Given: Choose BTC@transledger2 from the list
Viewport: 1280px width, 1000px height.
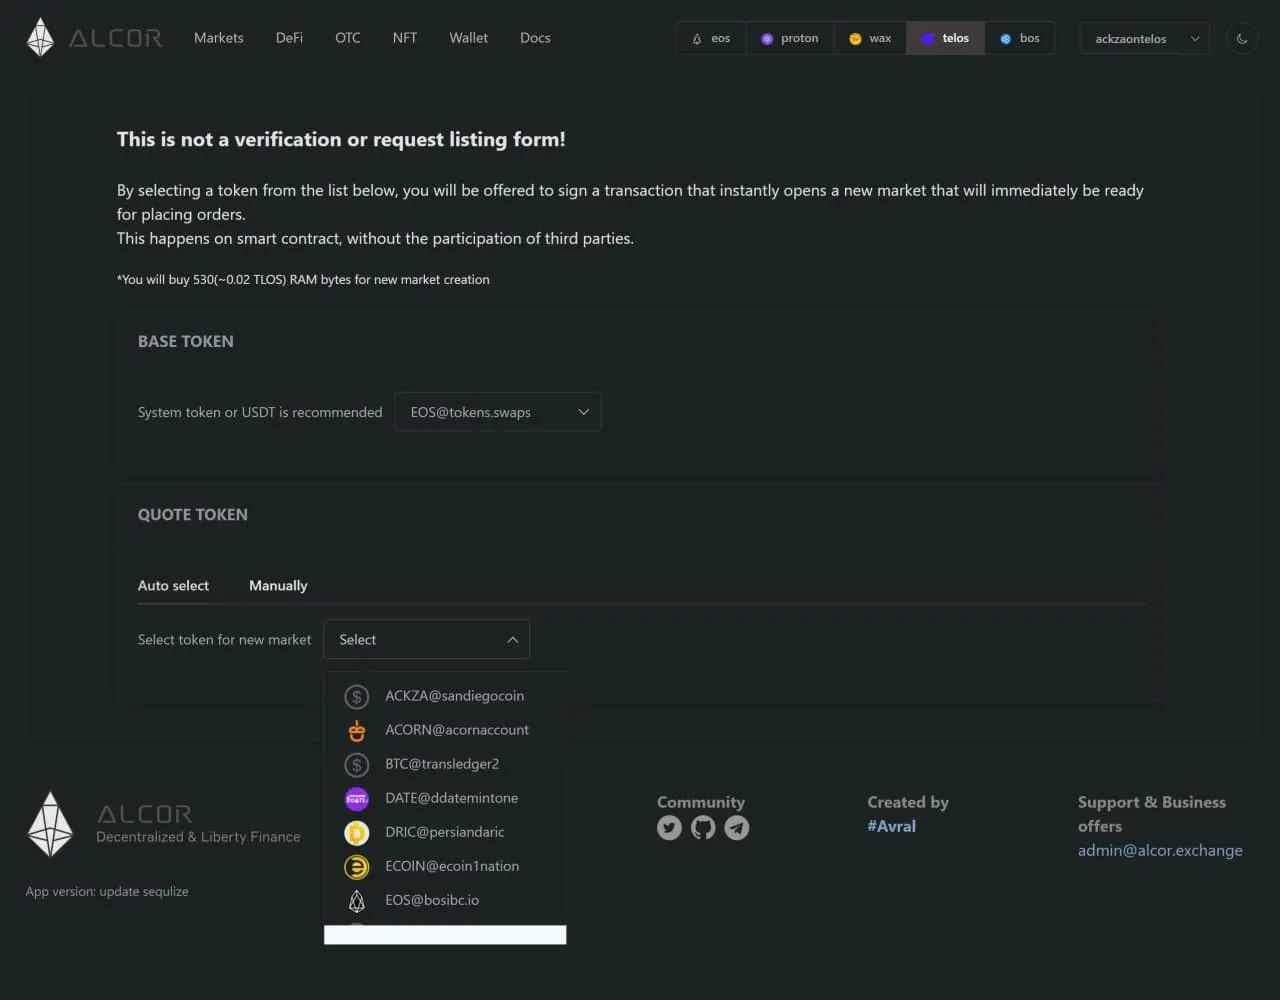Looking at the screenshot, I should pos(445,764).
